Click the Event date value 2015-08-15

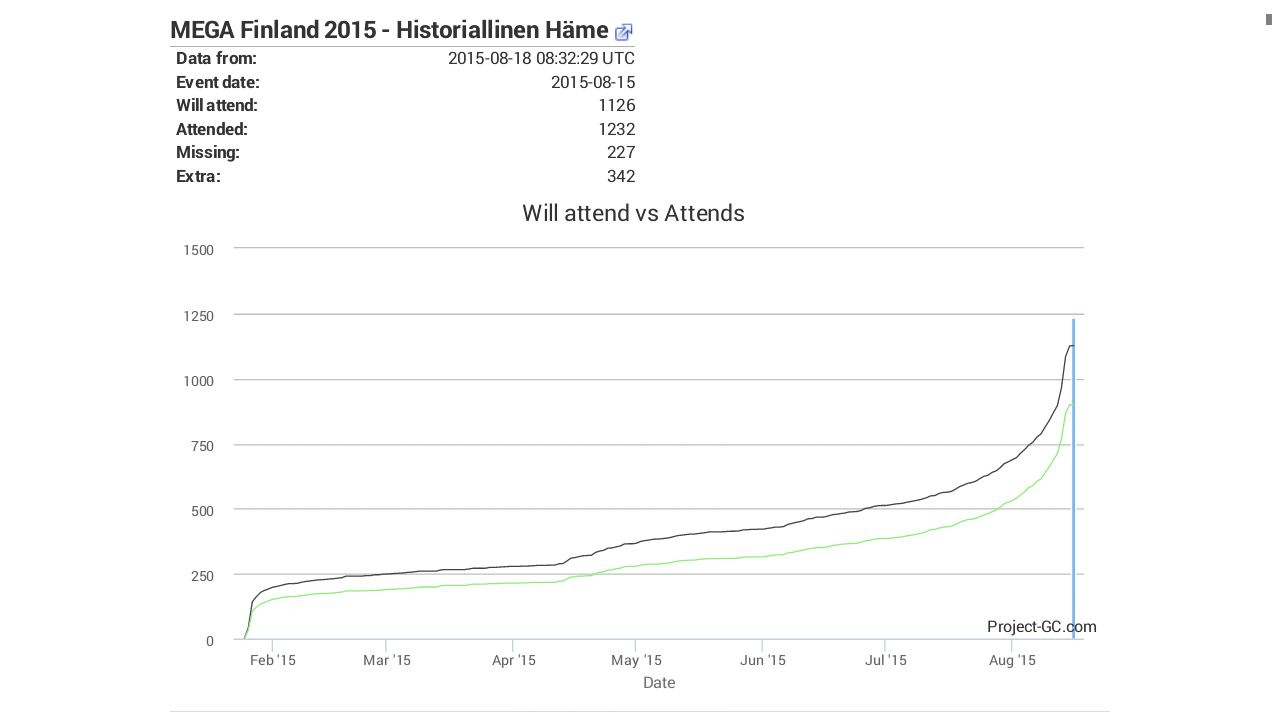click(593, 82)
